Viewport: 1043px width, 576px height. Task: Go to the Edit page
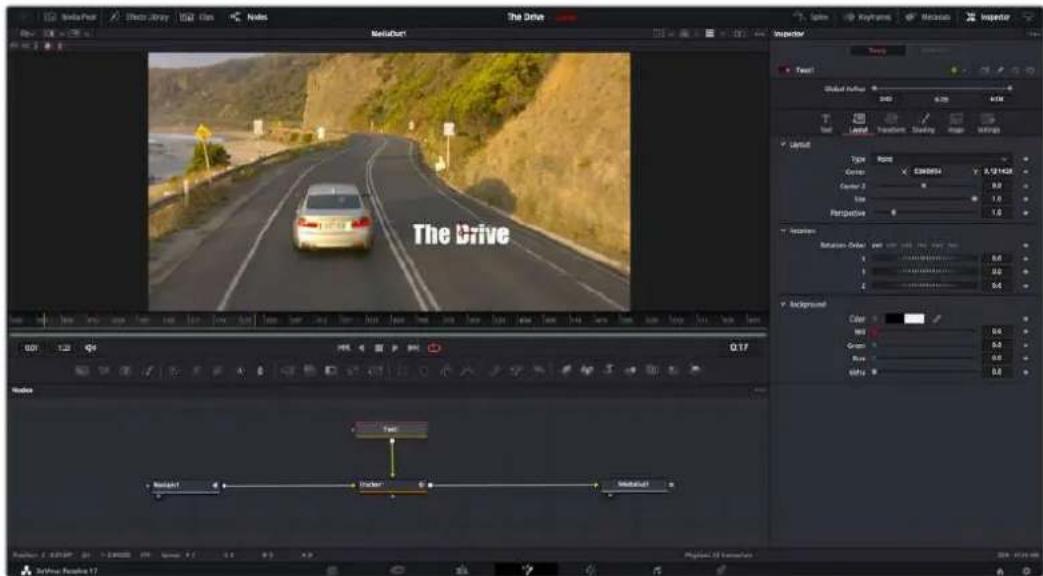pos(462,569)
